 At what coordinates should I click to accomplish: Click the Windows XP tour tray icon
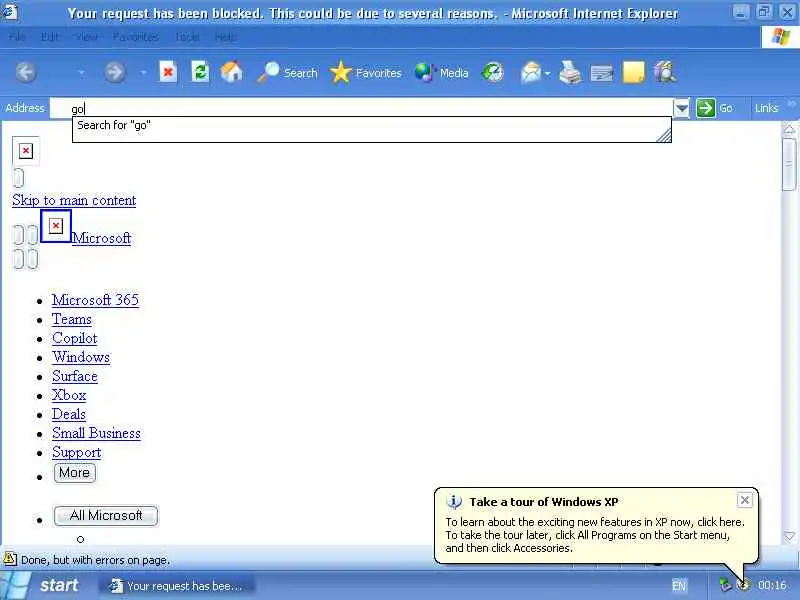point(743,585)
